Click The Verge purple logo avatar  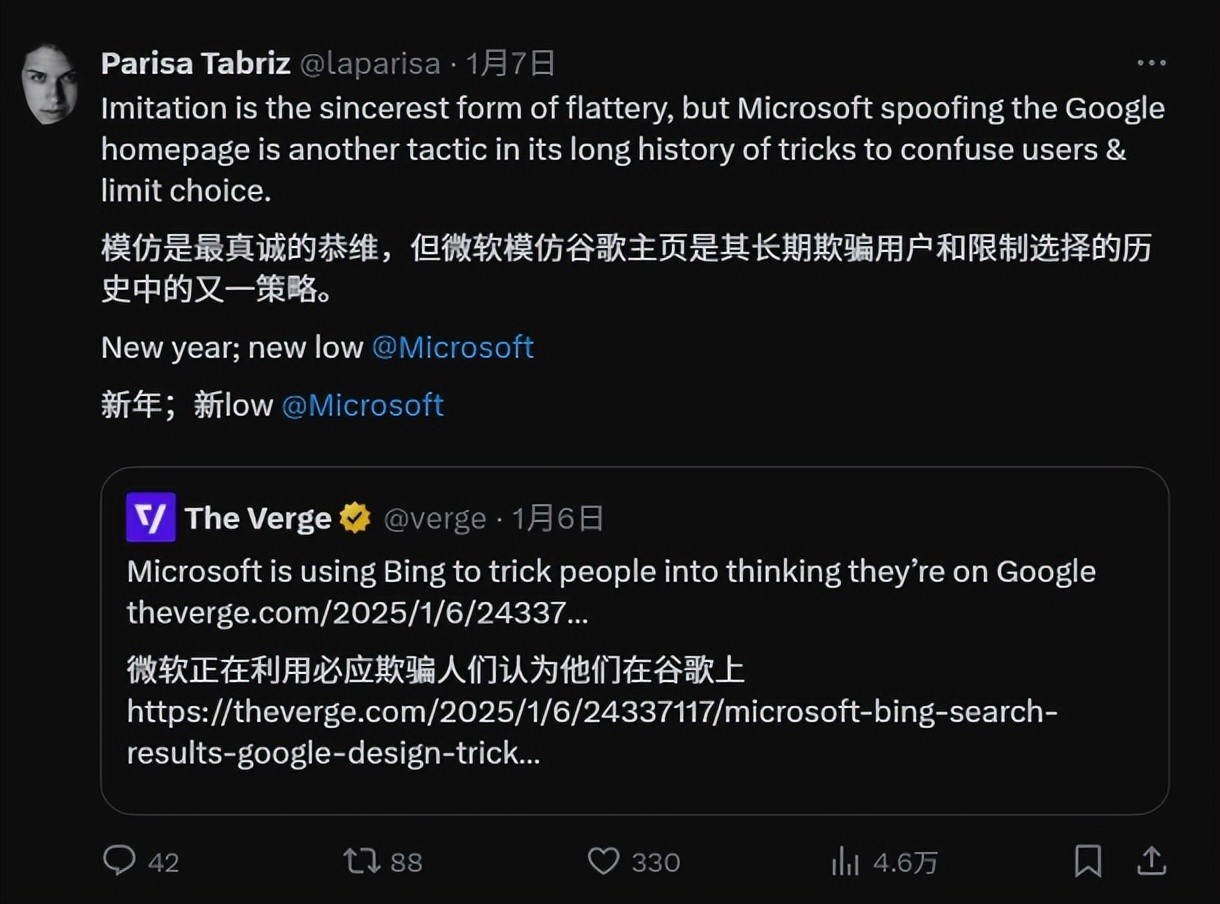coord(151,518)
